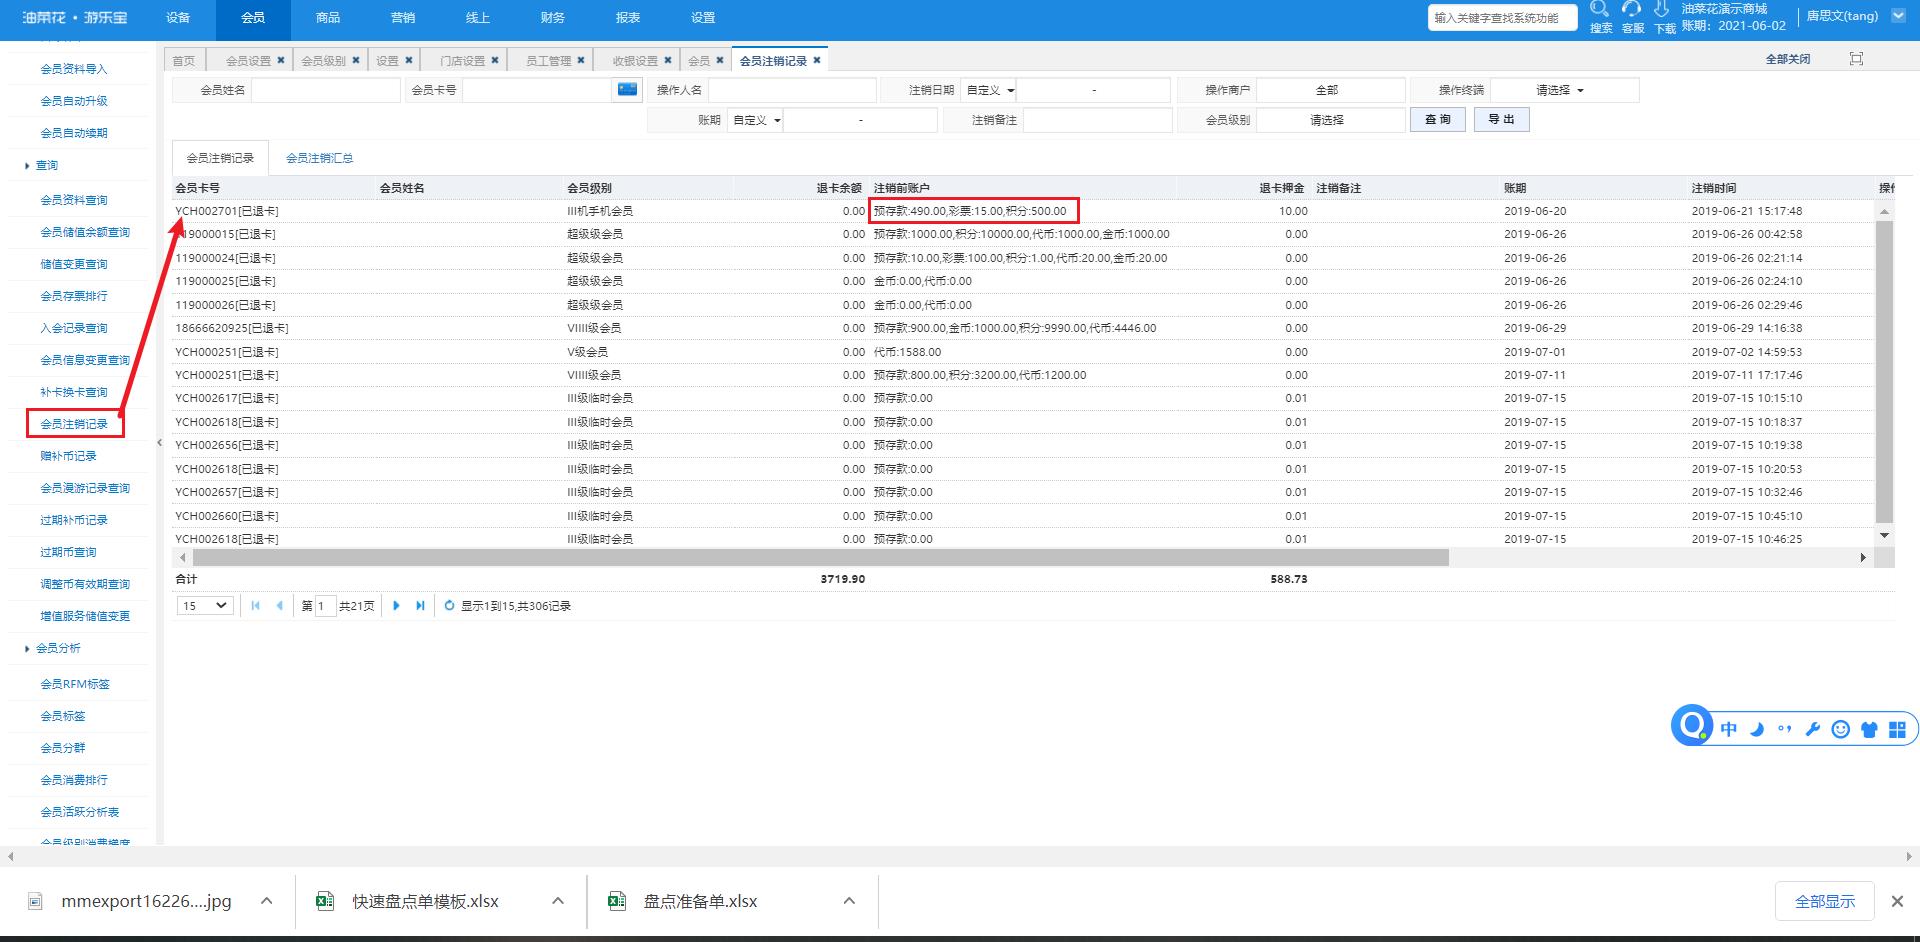This screenshot has height=942, width=1920.
Task: Click the card reader icon next to 会员卡号
Action: click(x=627, y=90)
